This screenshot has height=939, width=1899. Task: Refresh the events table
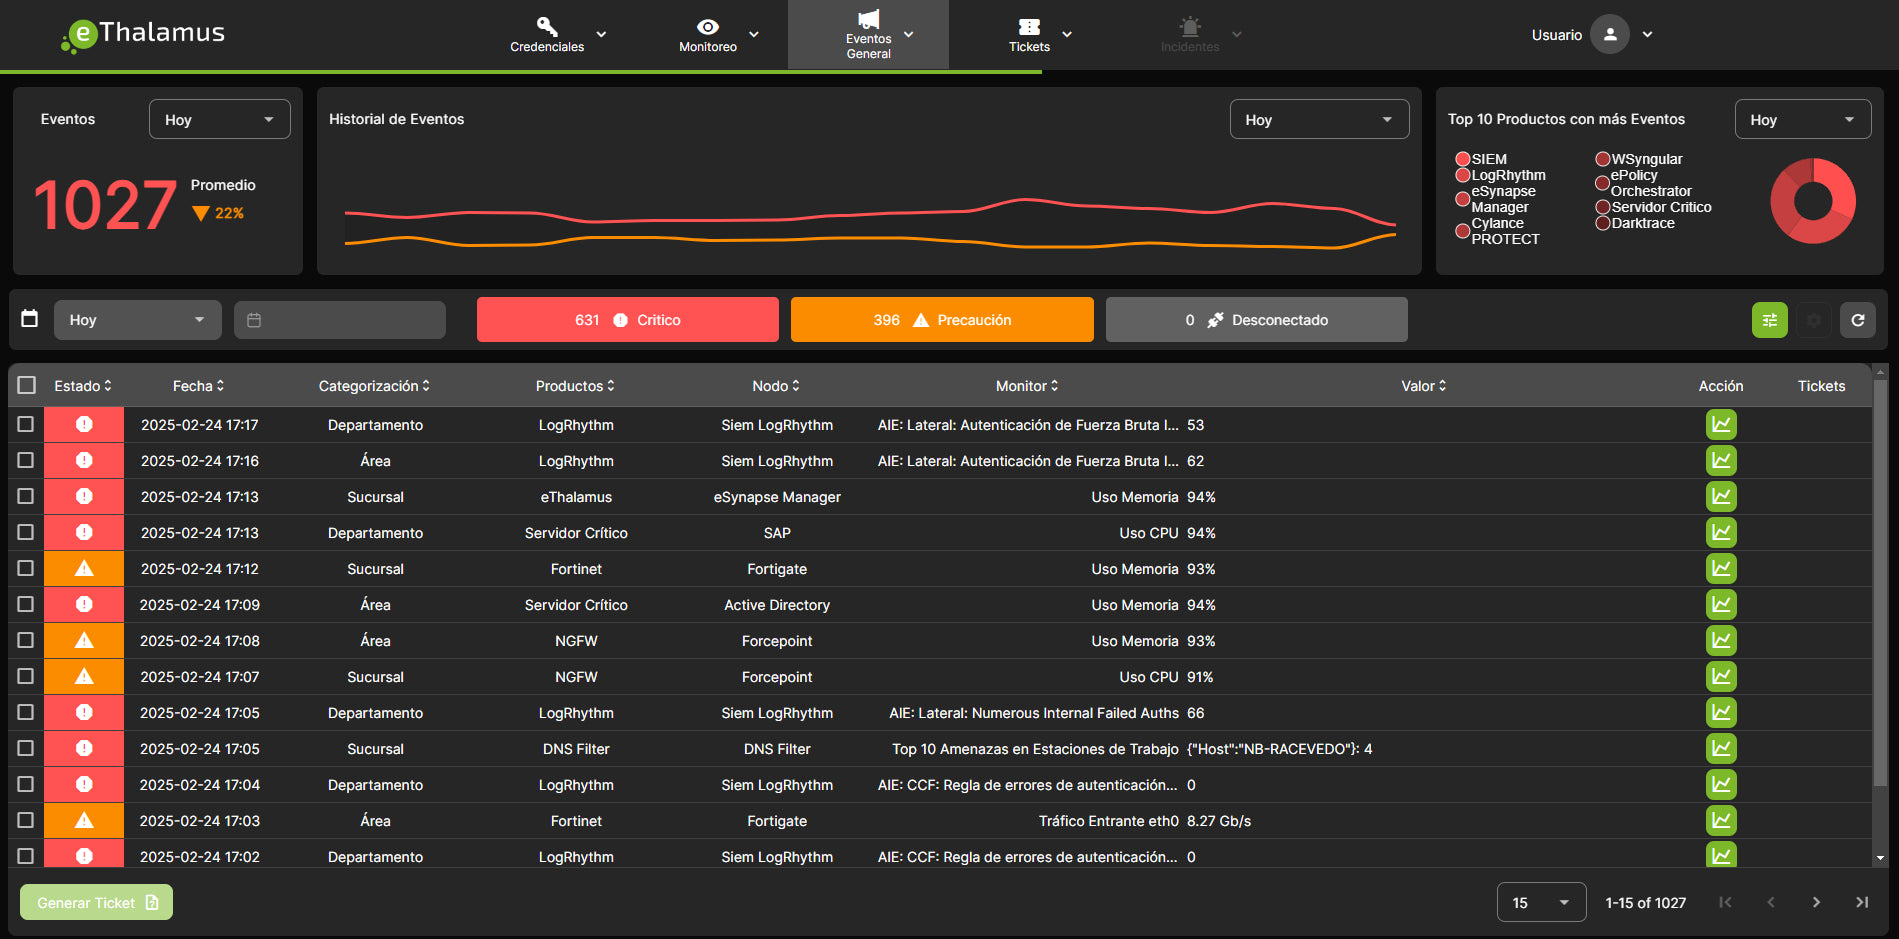click(x=1857, y=320)
